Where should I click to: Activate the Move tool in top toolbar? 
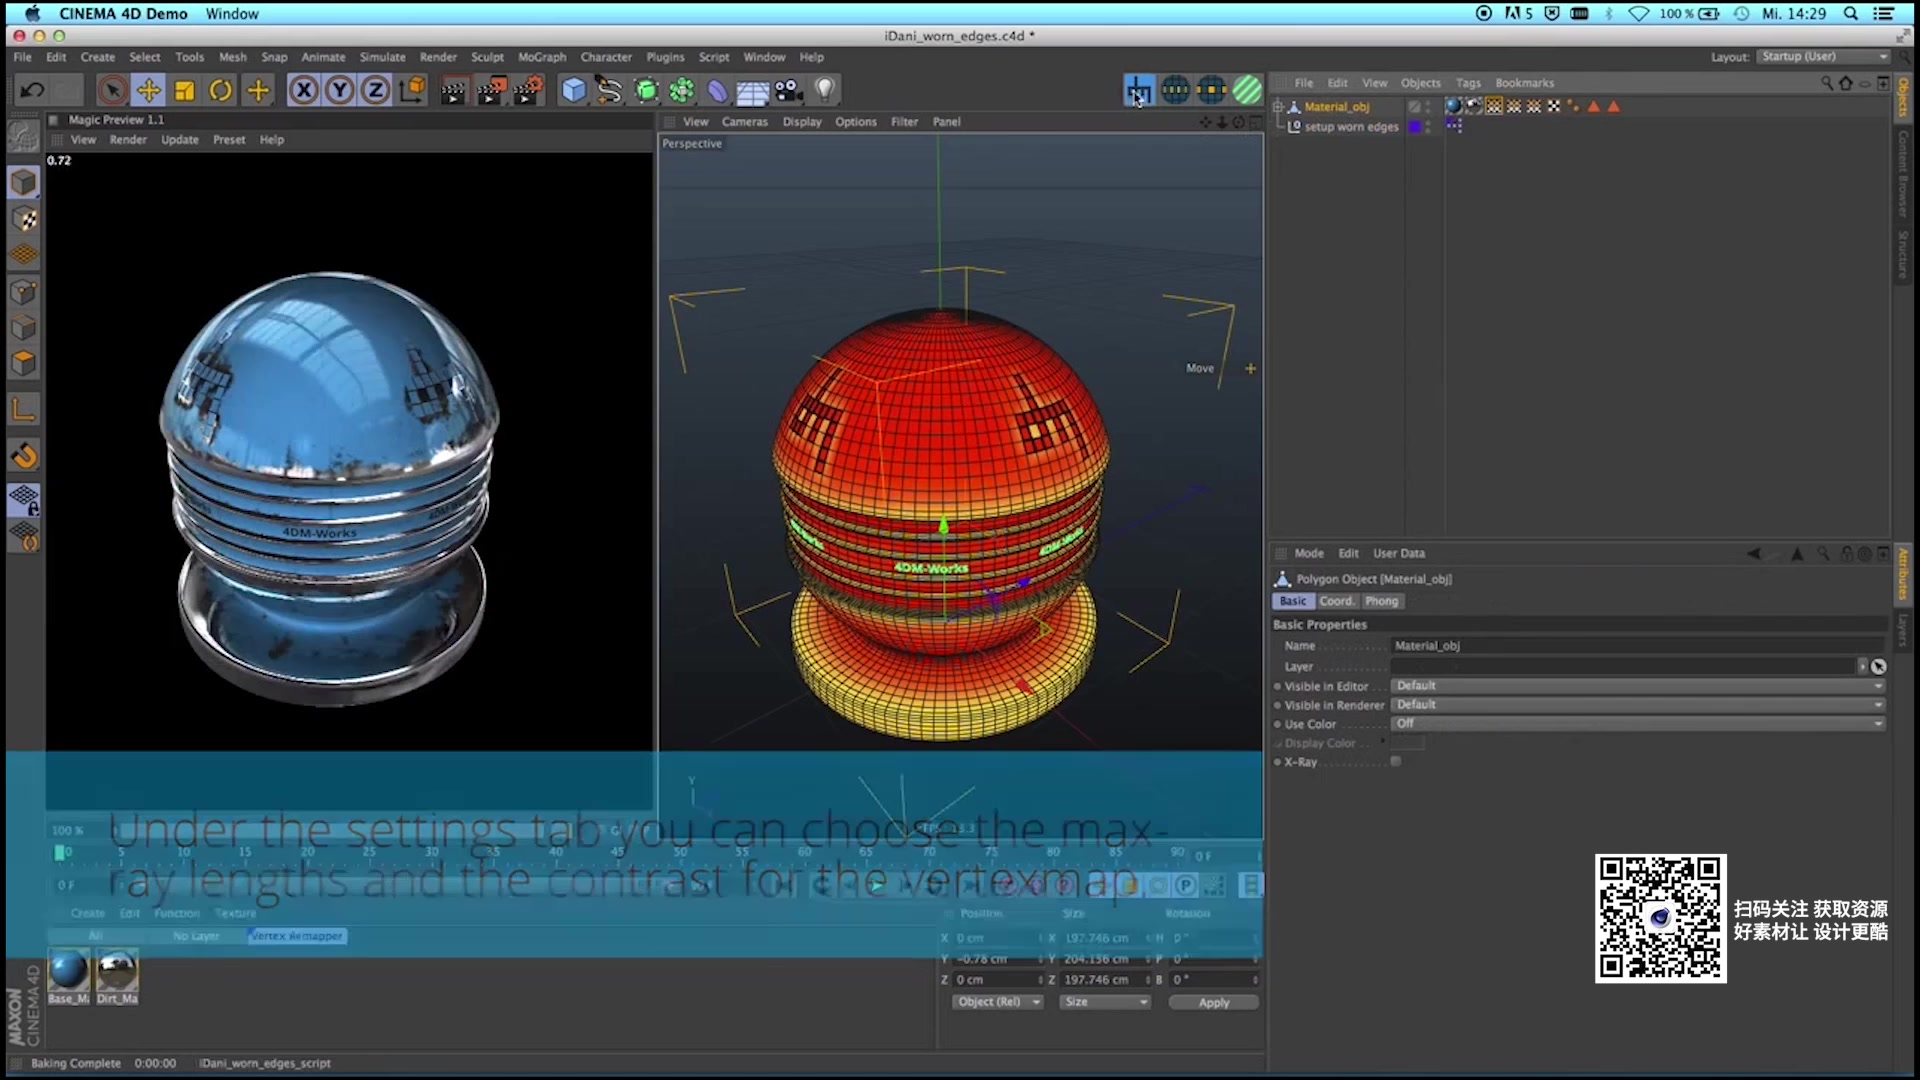point(148,91)
